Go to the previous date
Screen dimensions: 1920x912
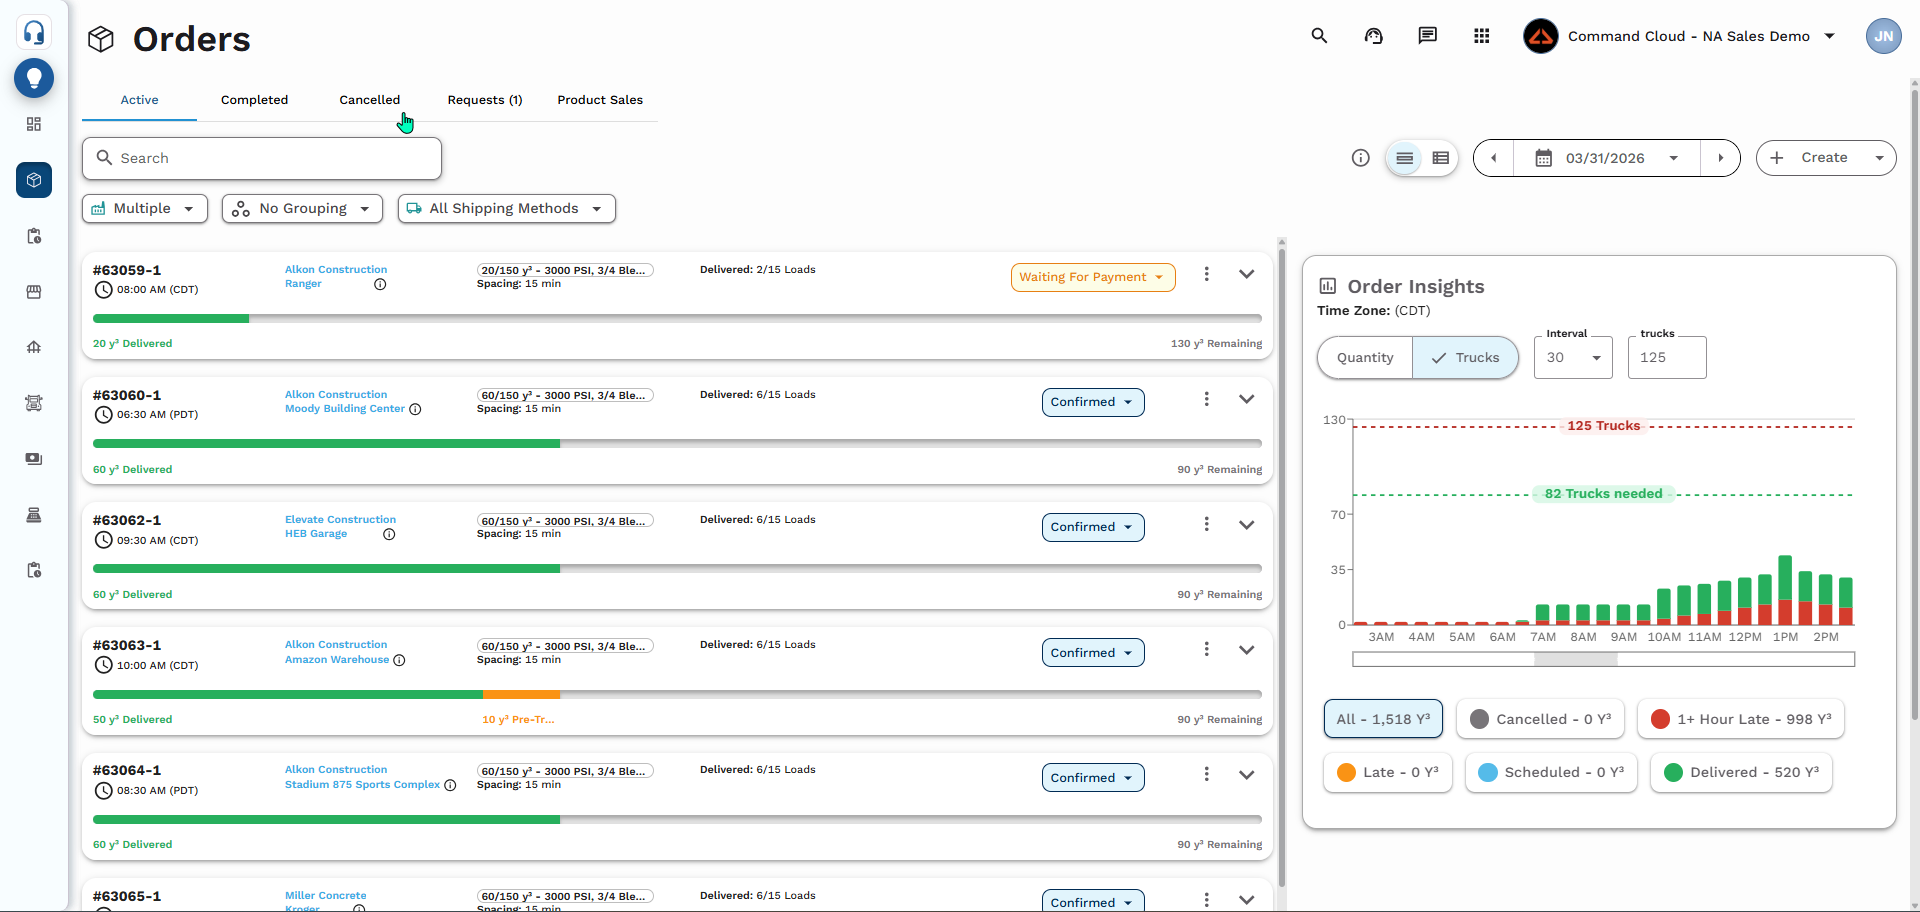pos(1494,158)
